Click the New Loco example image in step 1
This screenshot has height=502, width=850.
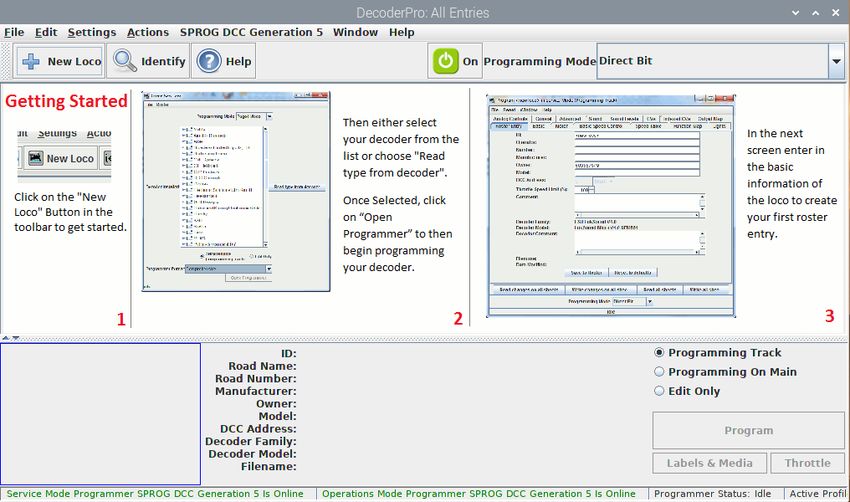64,156
